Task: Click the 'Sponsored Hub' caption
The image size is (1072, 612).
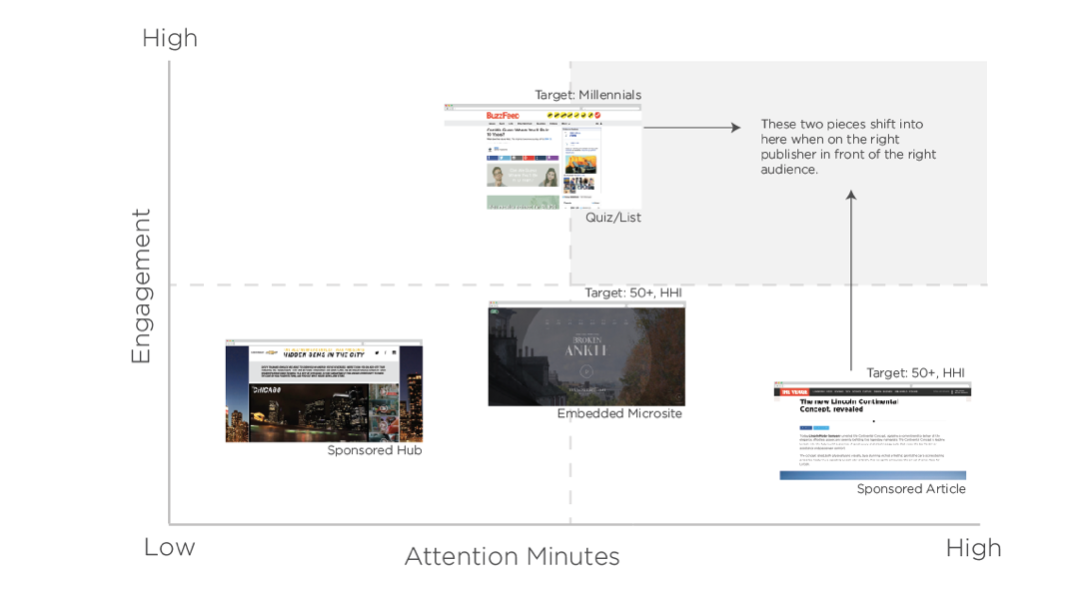Action: click(x=374, y=451)
